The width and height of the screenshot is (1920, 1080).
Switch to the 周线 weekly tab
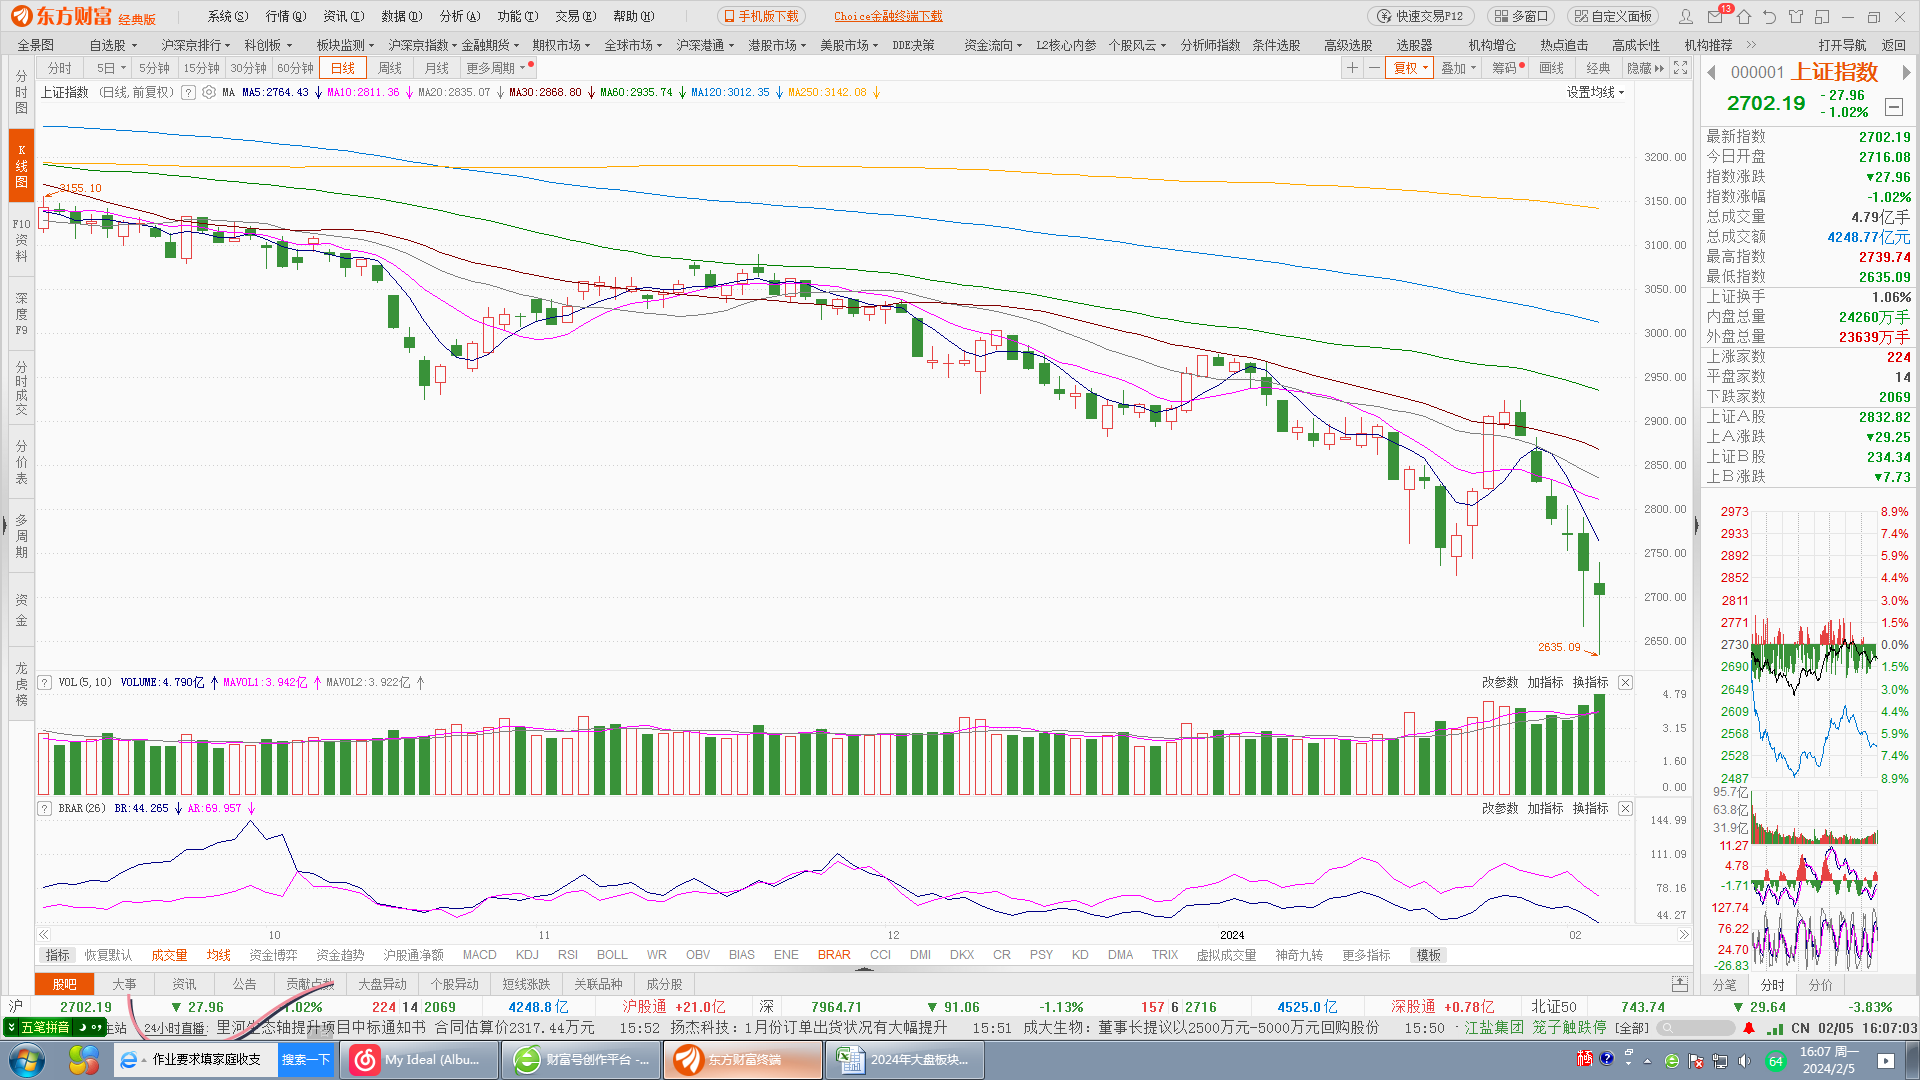[390, 68]
